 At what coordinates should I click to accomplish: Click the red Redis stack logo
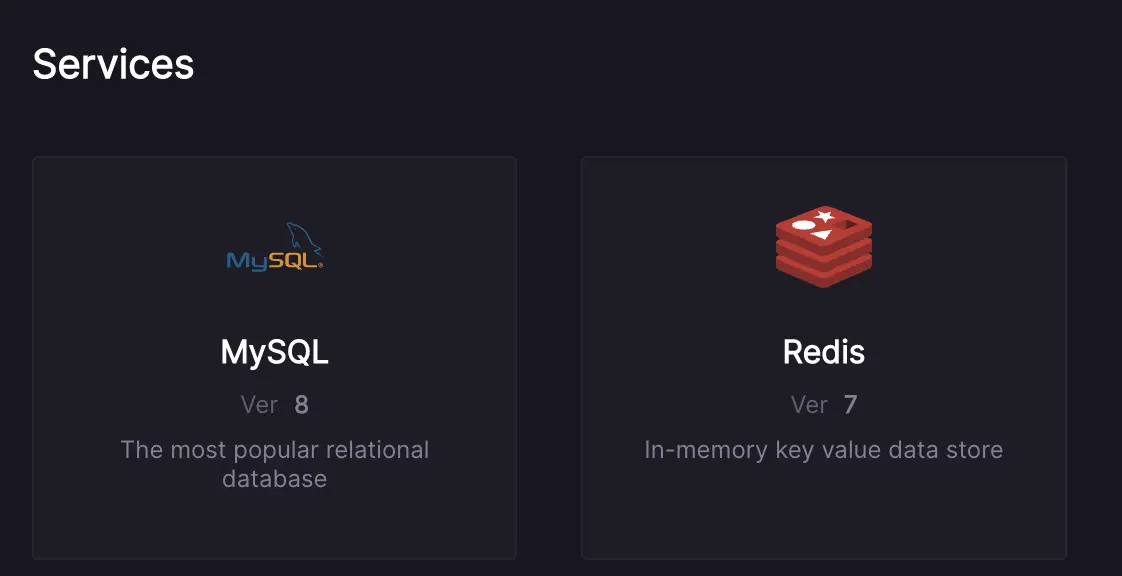click(824, 247)
